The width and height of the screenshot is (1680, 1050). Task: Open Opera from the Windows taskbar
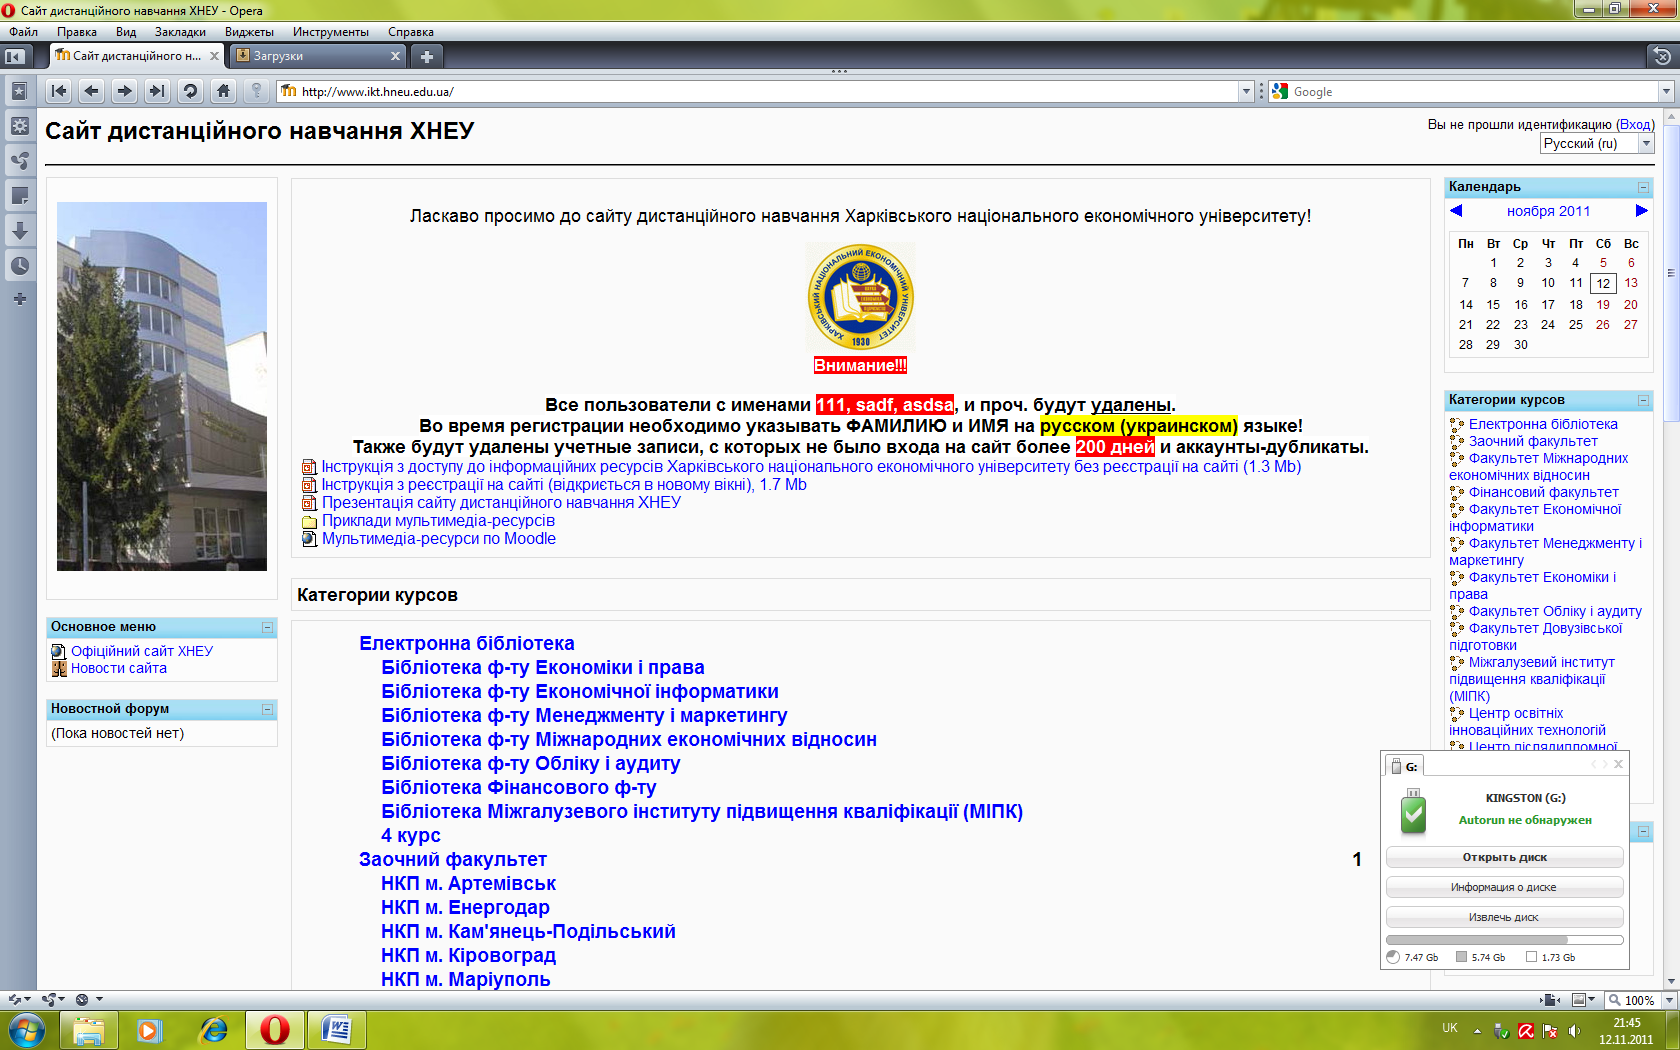point(274,1029)
